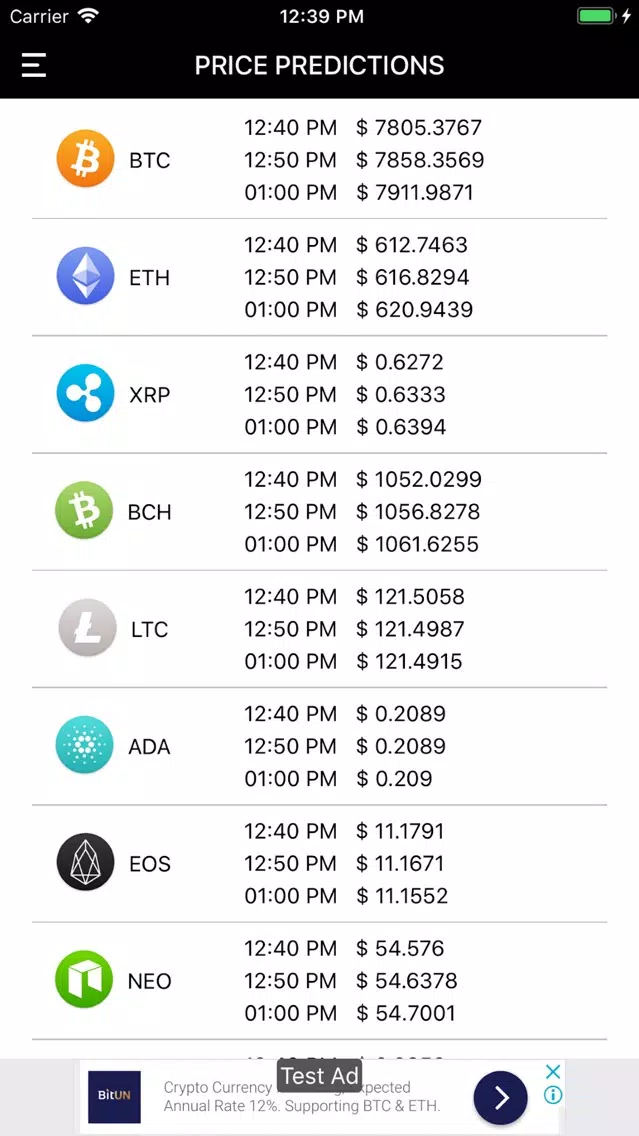This screenshot has width=639, height=1136.
Task: Tap the green Bitcoin Cash BCH icon
Action: (85, 511)
